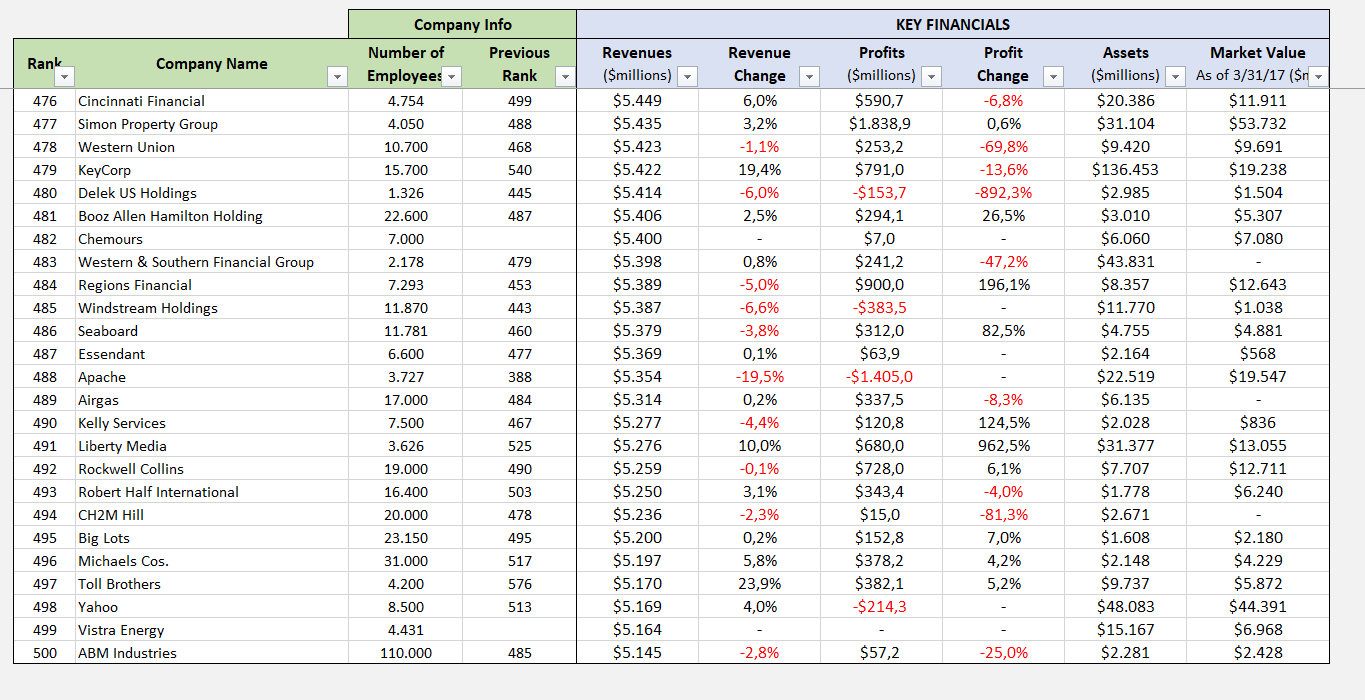Click the "Michaels Cos." company cell
This screenshot has width=1365, height=700.
coord(212,561)
